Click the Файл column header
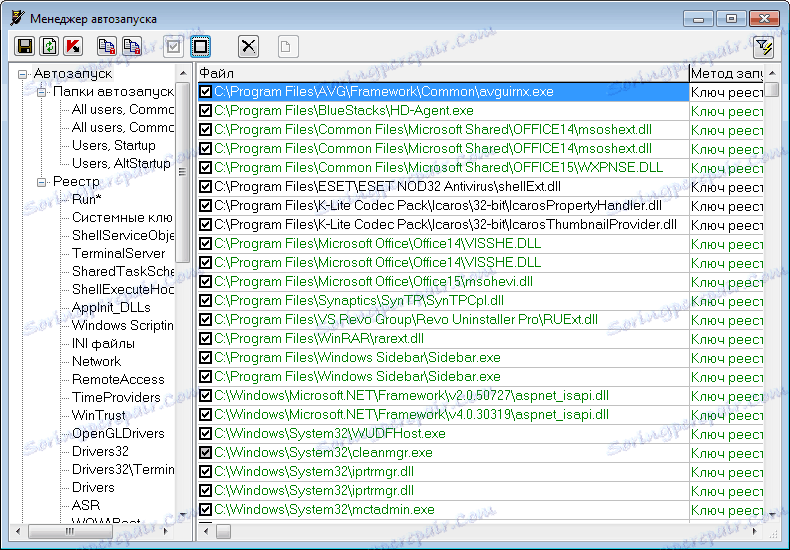790x550 pixels. point(443,74)
